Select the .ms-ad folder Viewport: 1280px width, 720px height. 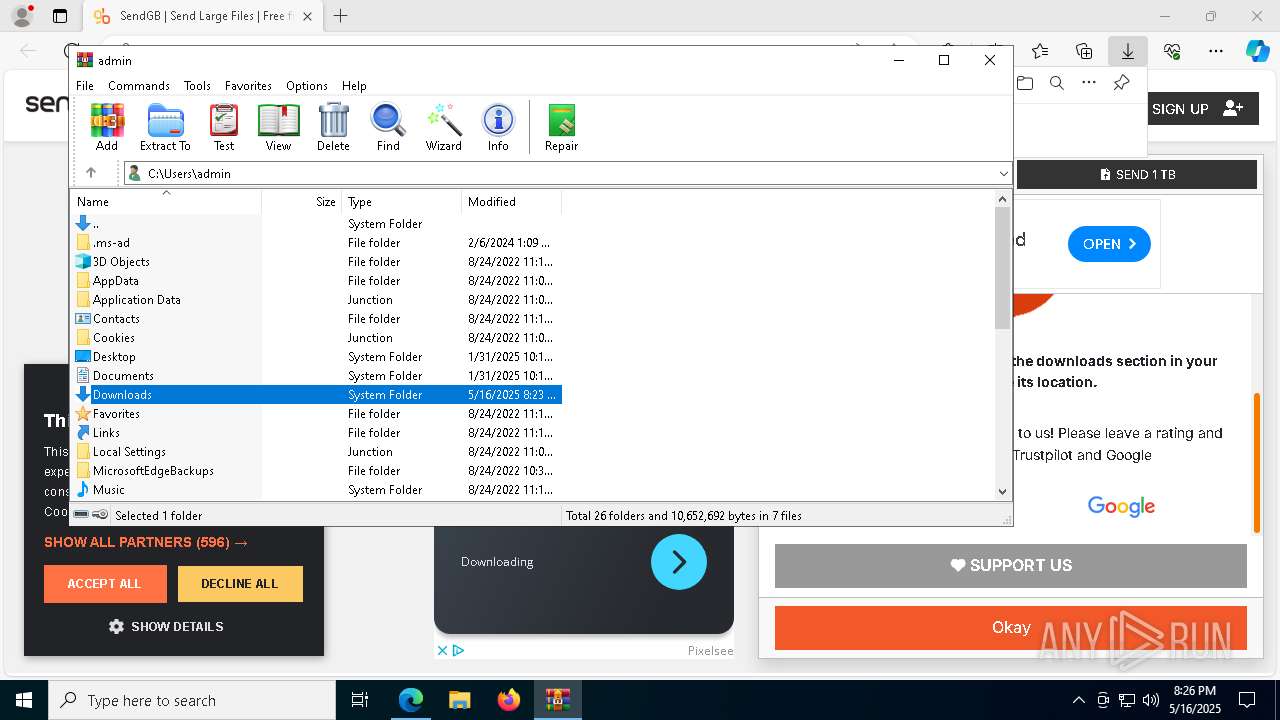(x=317, y=243)
